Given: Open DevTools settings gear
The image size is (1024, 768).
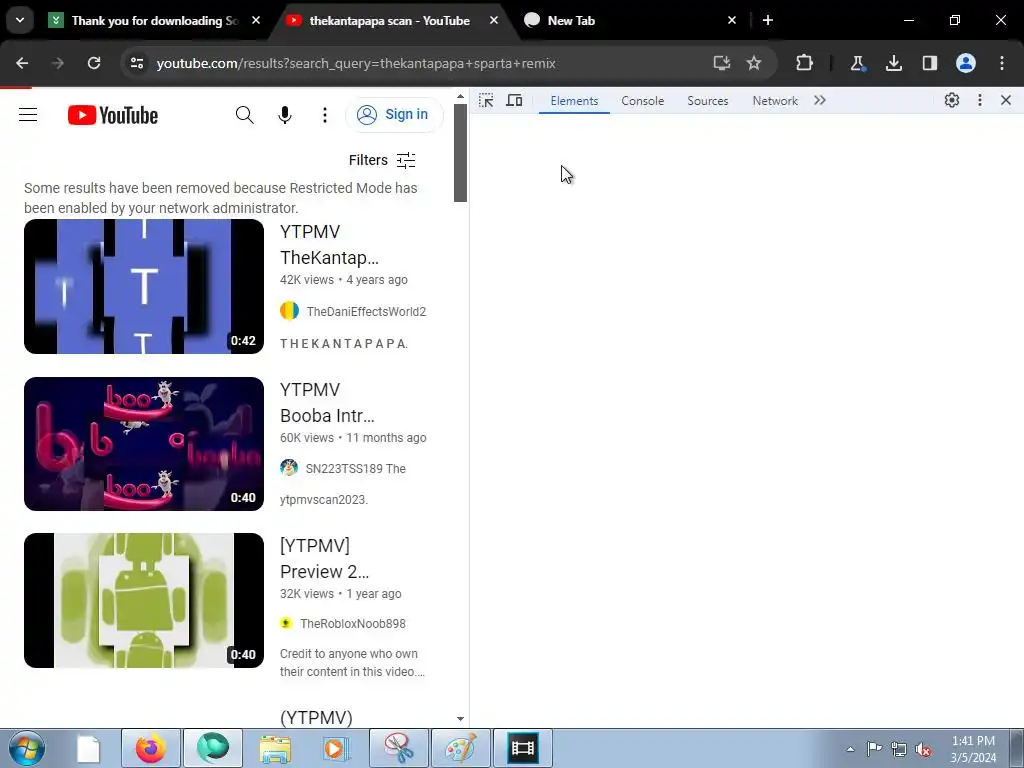Looking at the screenshot, I should [952, 101].
